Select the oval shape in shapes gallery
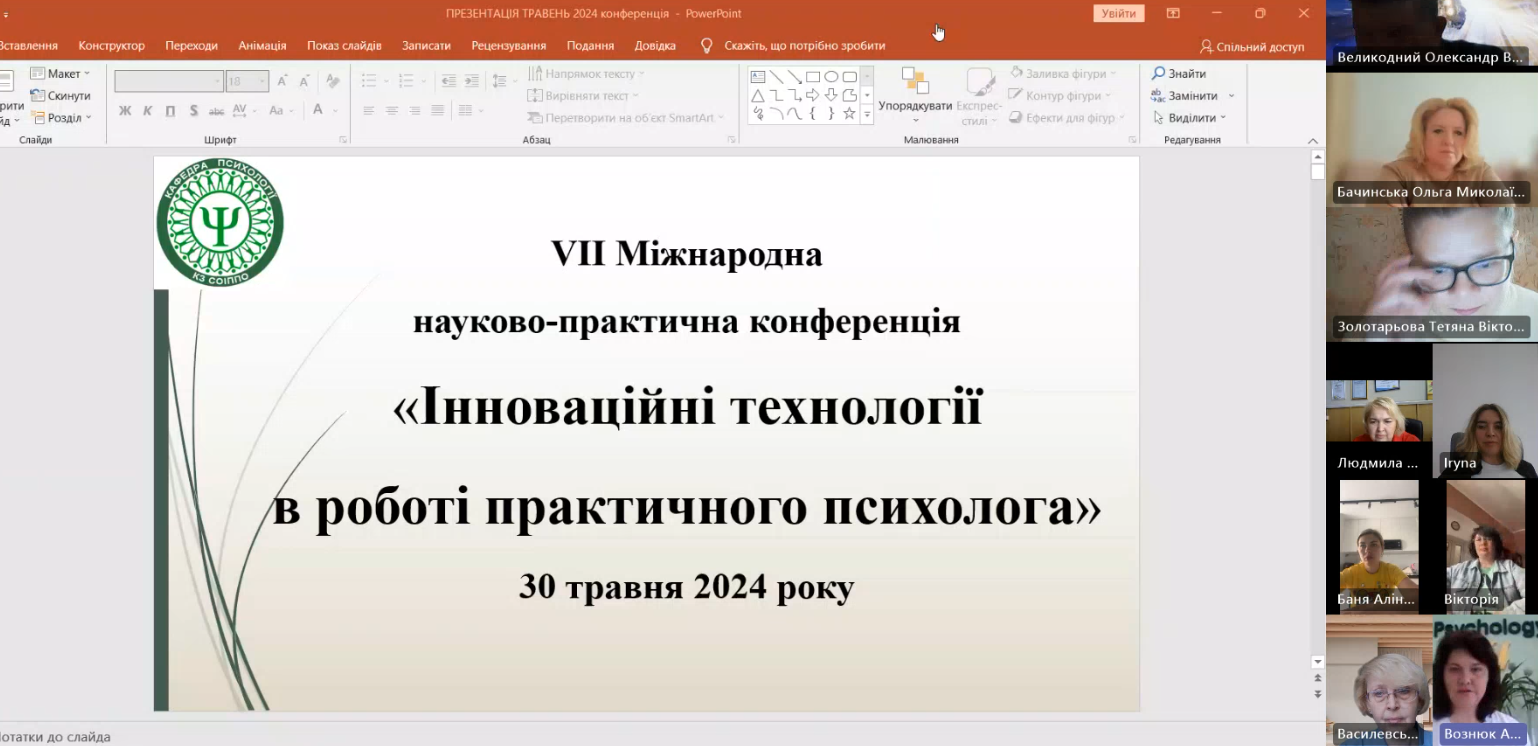Viewport: 1538px width, 746px height. click(831, 76)
